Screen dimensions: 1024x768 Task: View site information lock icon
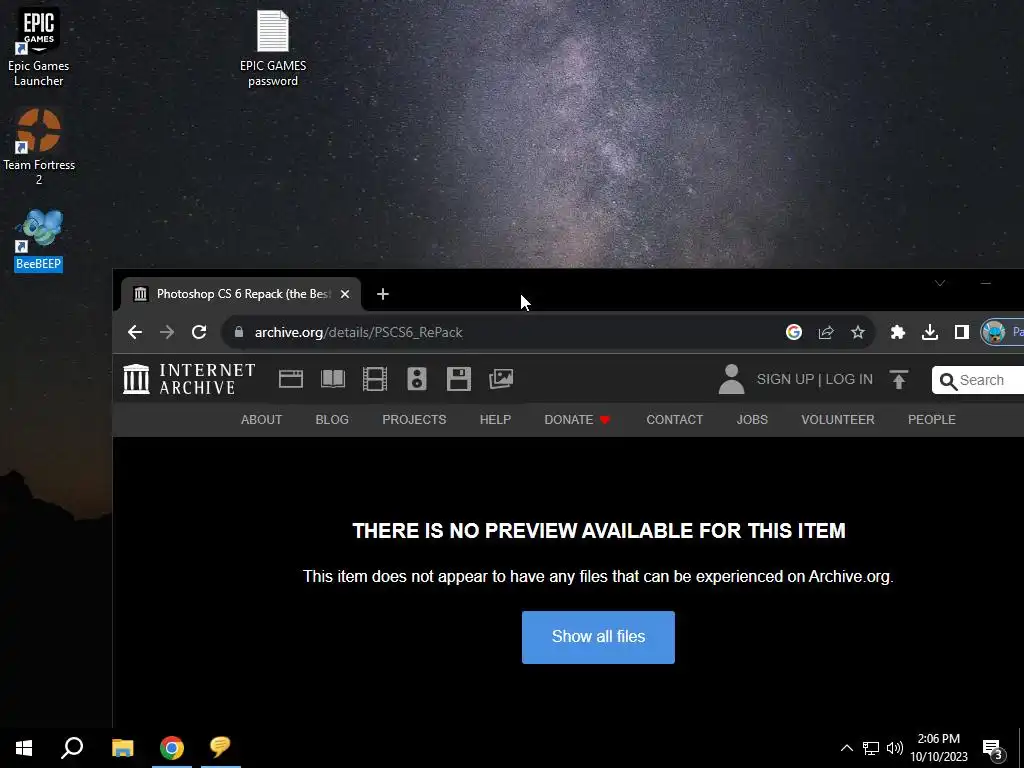tap(239, 332)
